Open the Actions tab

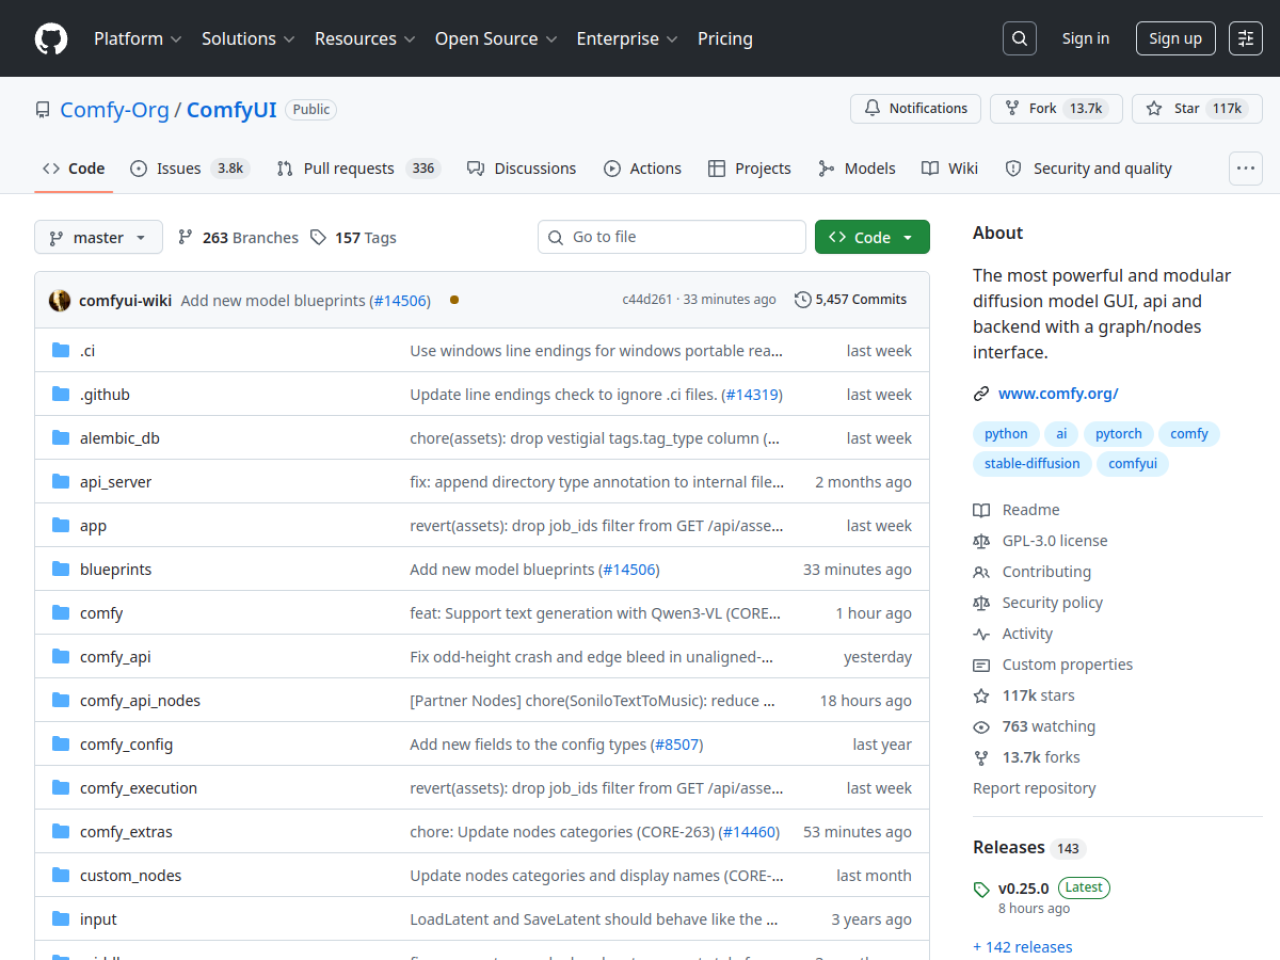pos(643,168)
